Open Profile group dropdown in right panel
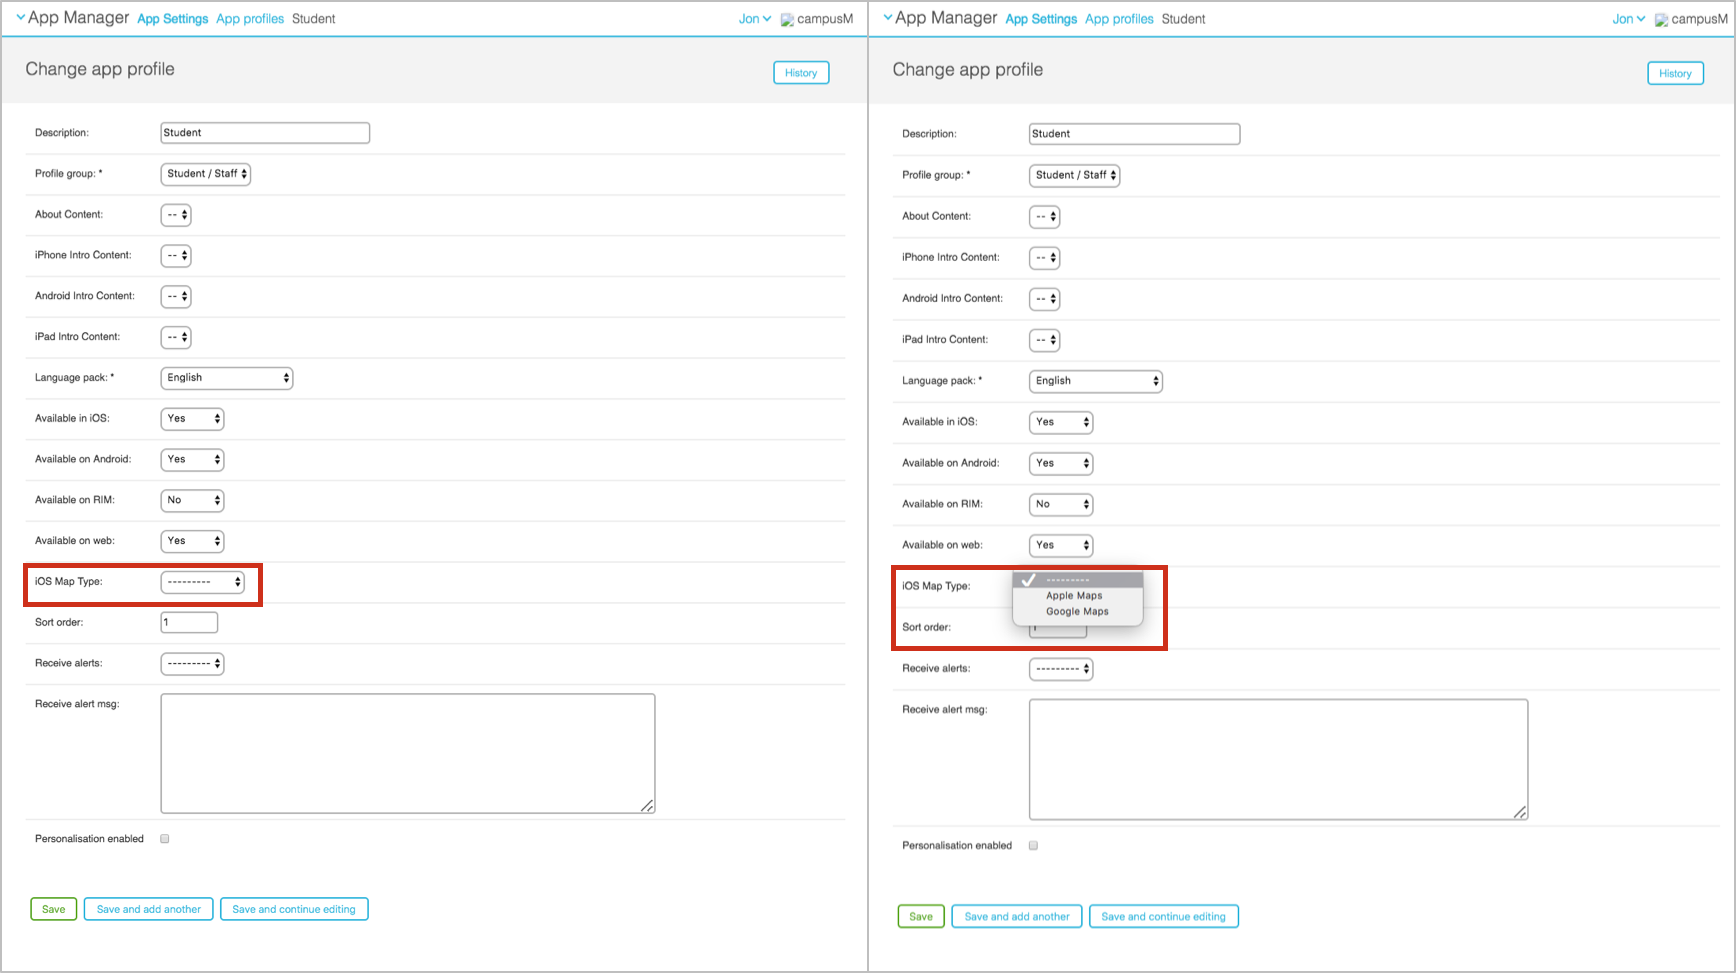The width and height of the screenshot is (1736, 973). (x=1074, y=175)
